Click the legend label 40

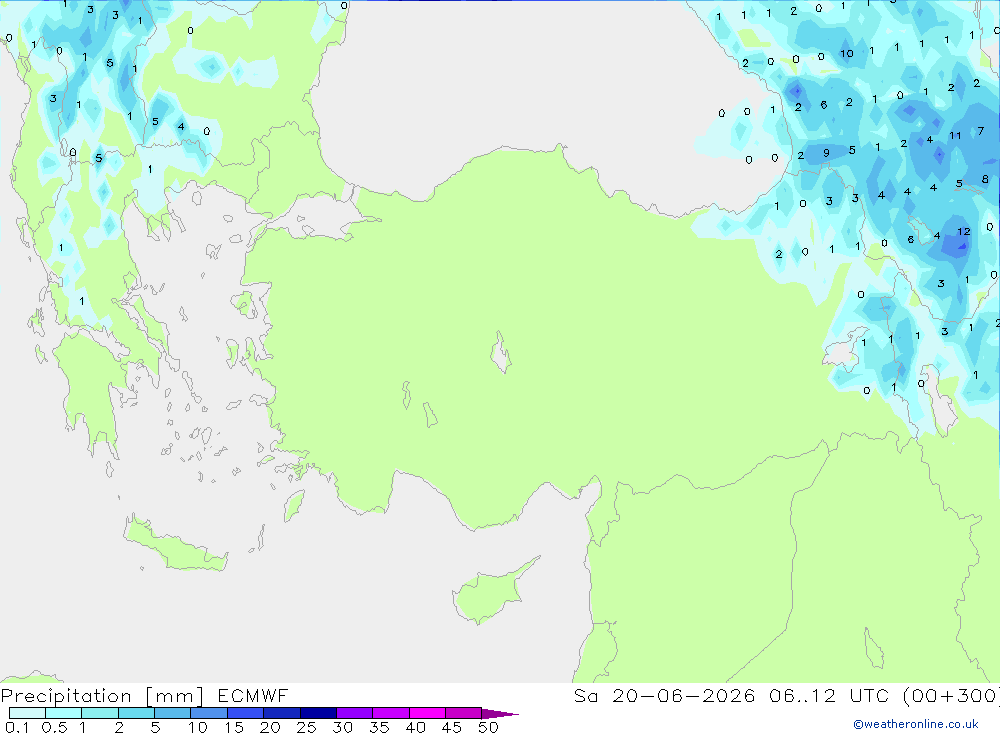pos(416,727)
